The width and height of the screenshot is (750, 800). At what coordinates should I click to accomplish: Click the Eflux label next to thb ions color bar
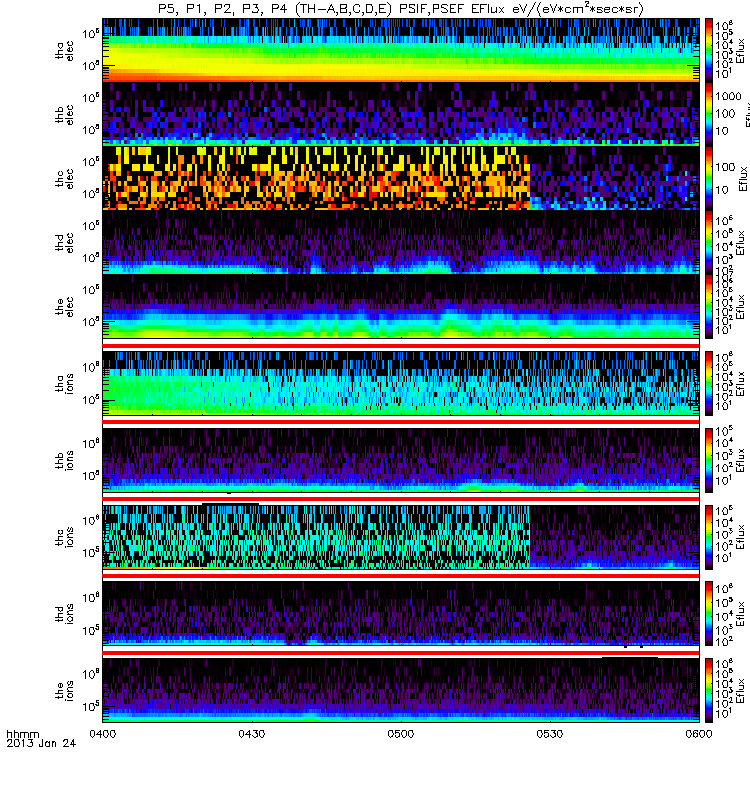(740, 460)
